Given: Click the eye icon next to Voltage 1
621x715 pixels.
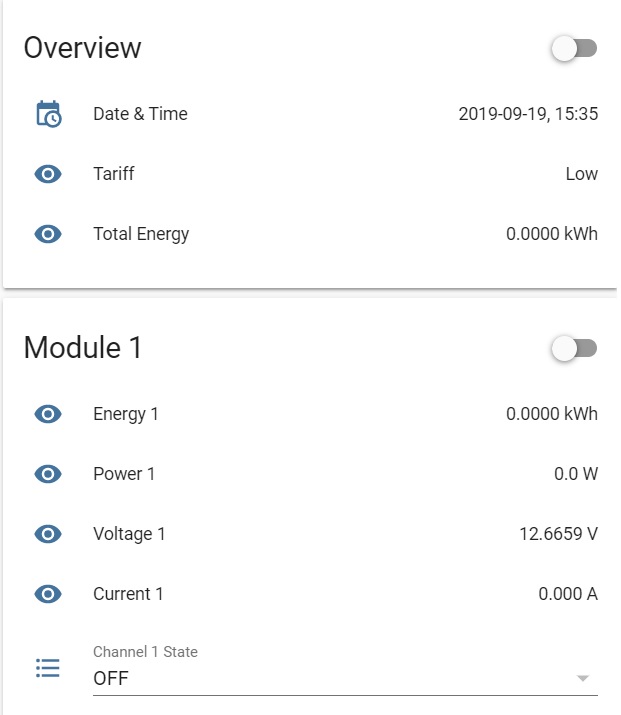Looking at the screenshot, I should (x=48, y=534).
